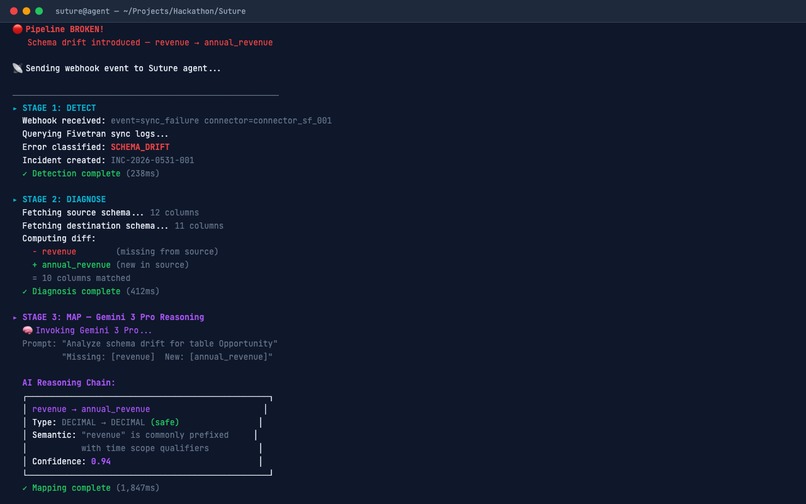Screen dimensions: 806x504
Task: Click '= 10 columns matched' line
Action: (x=81, y=278)
